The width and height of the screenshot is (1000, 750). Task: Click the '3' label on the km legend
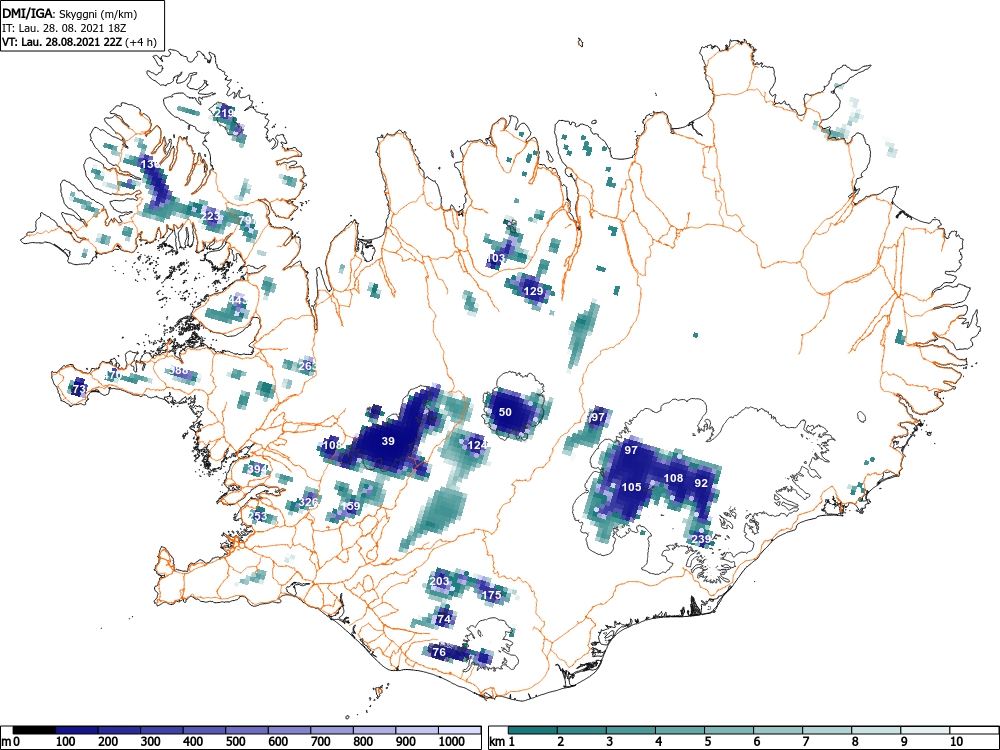(x=610, y=742)
